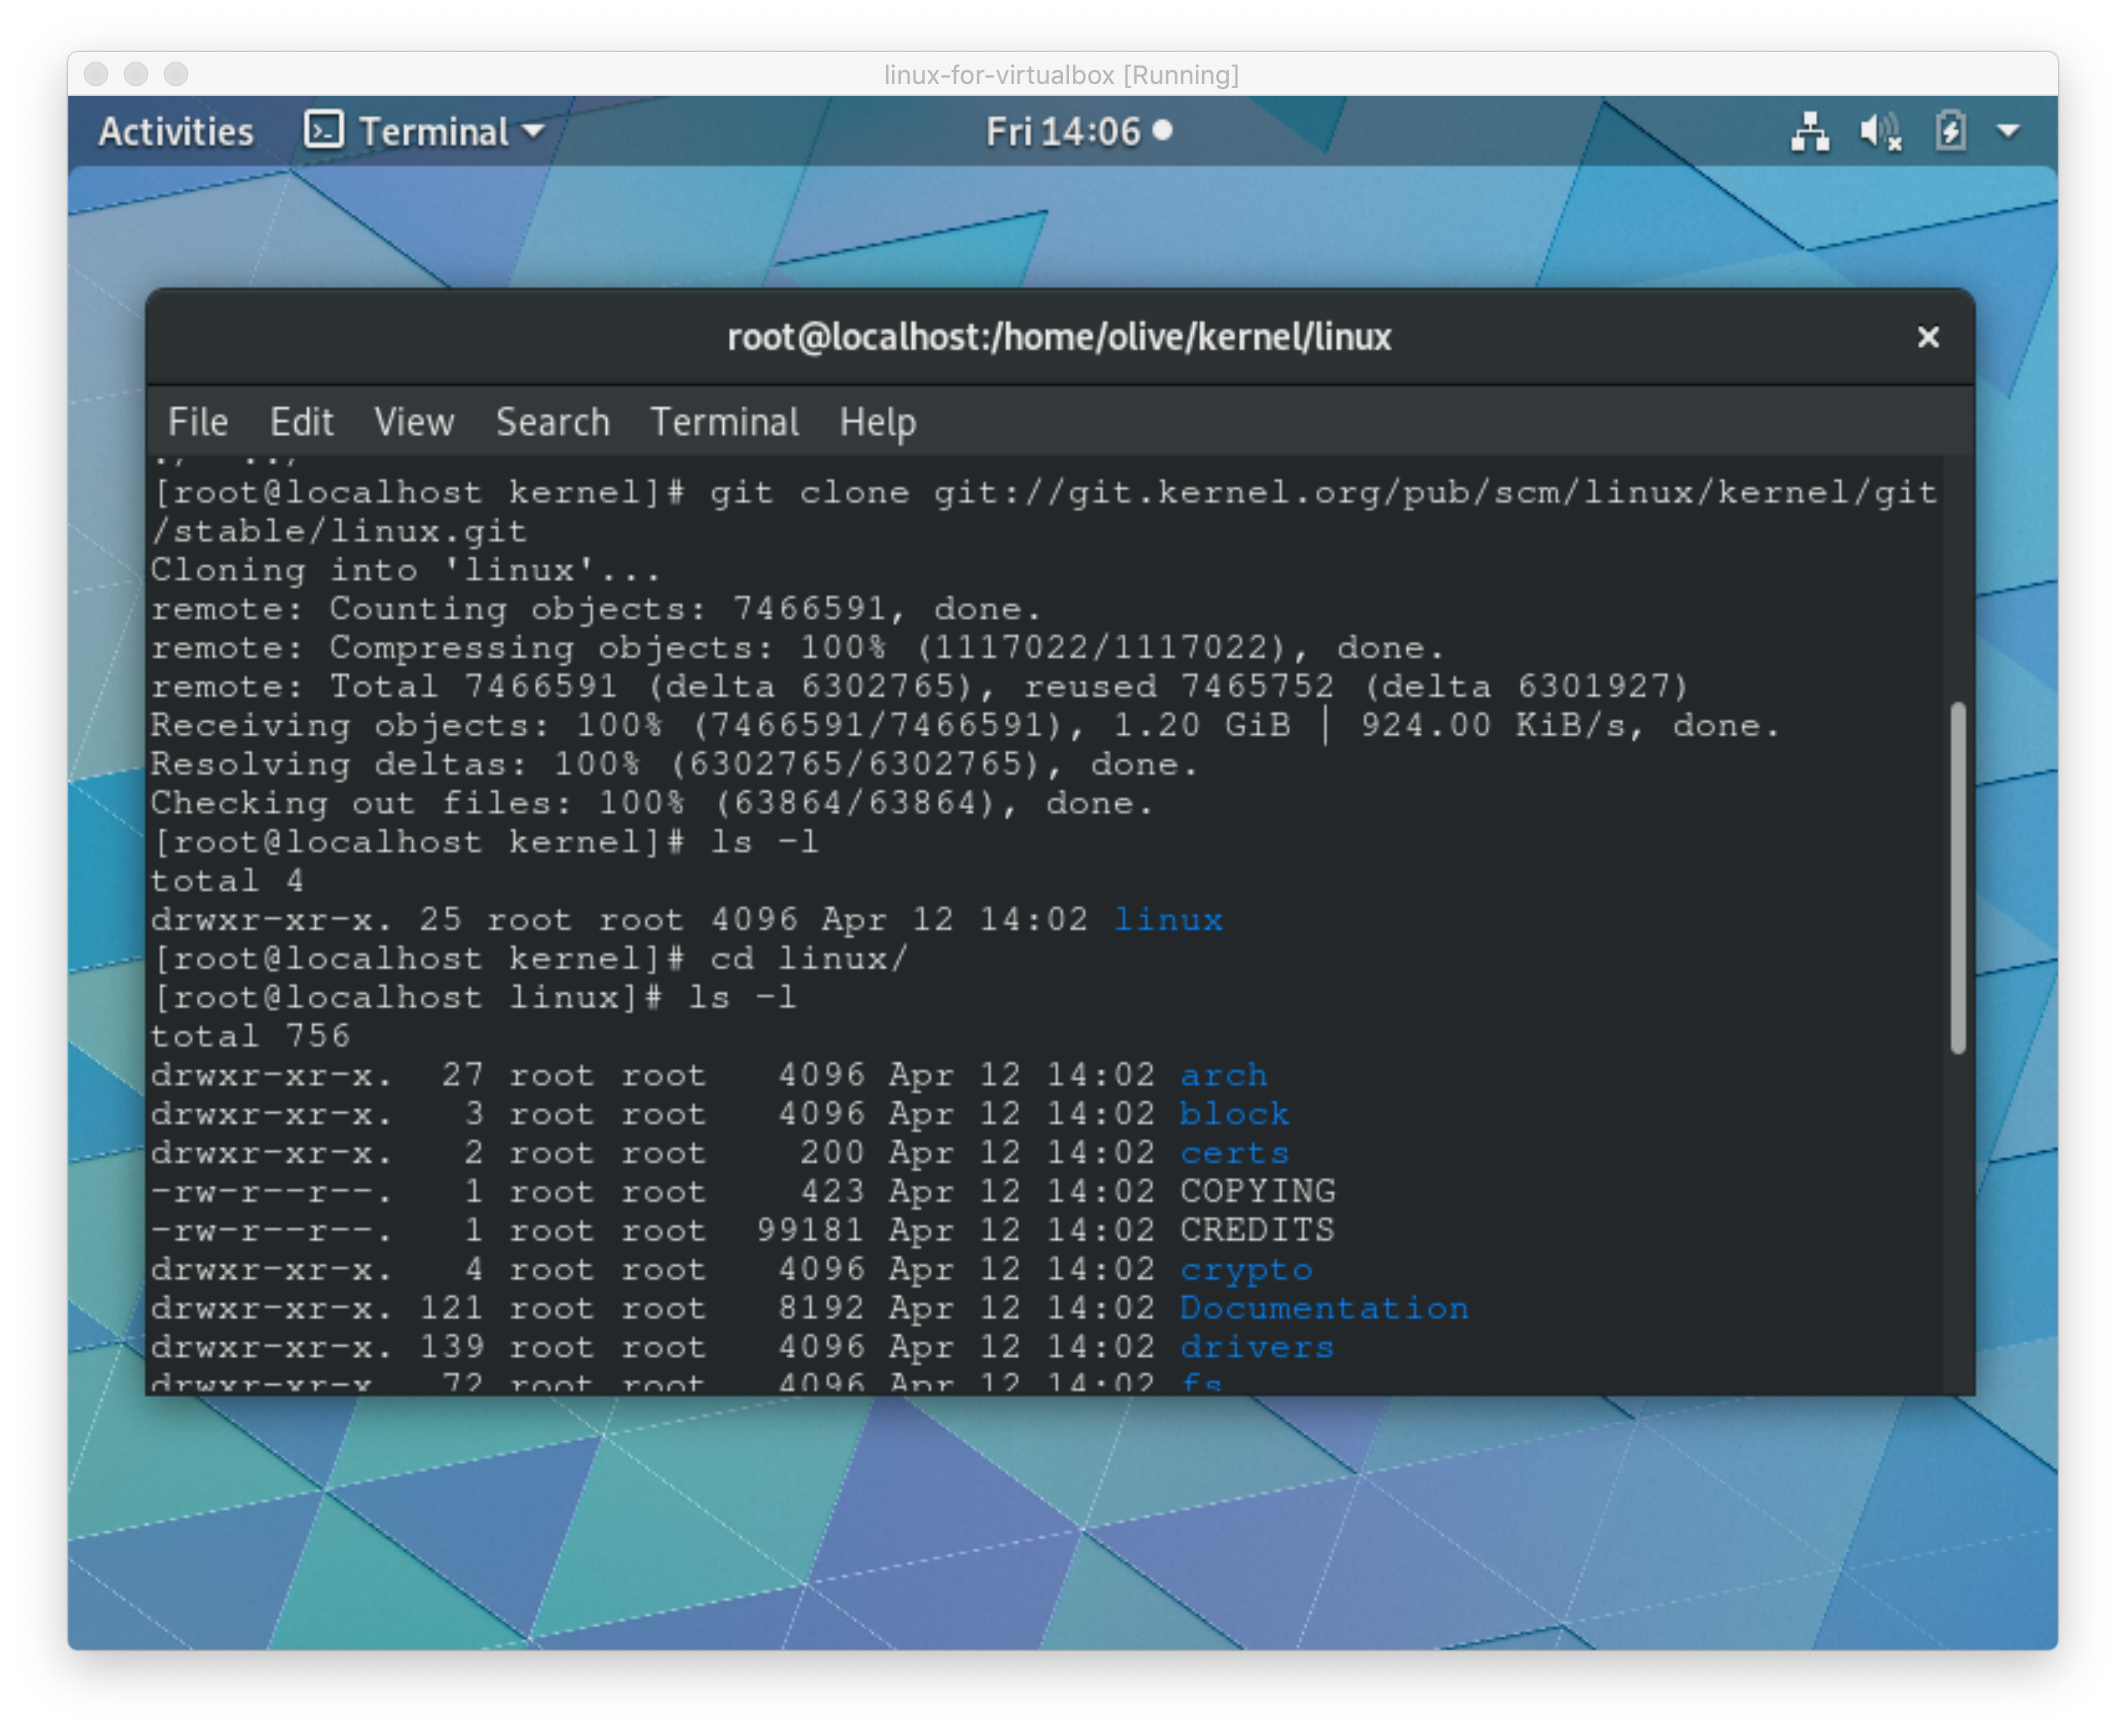The height and width of the screenshot is (1734, 2126).
Task: Open the File menu
Action: click(x=198, y=422)
